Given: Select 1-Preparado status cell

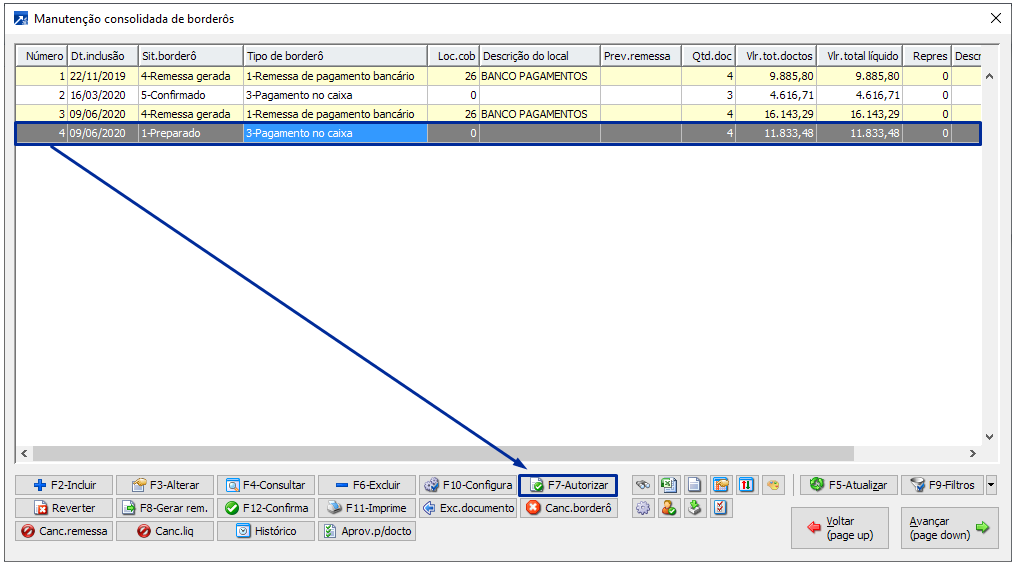Looking at the screenshot, I should tap(191, 133).
